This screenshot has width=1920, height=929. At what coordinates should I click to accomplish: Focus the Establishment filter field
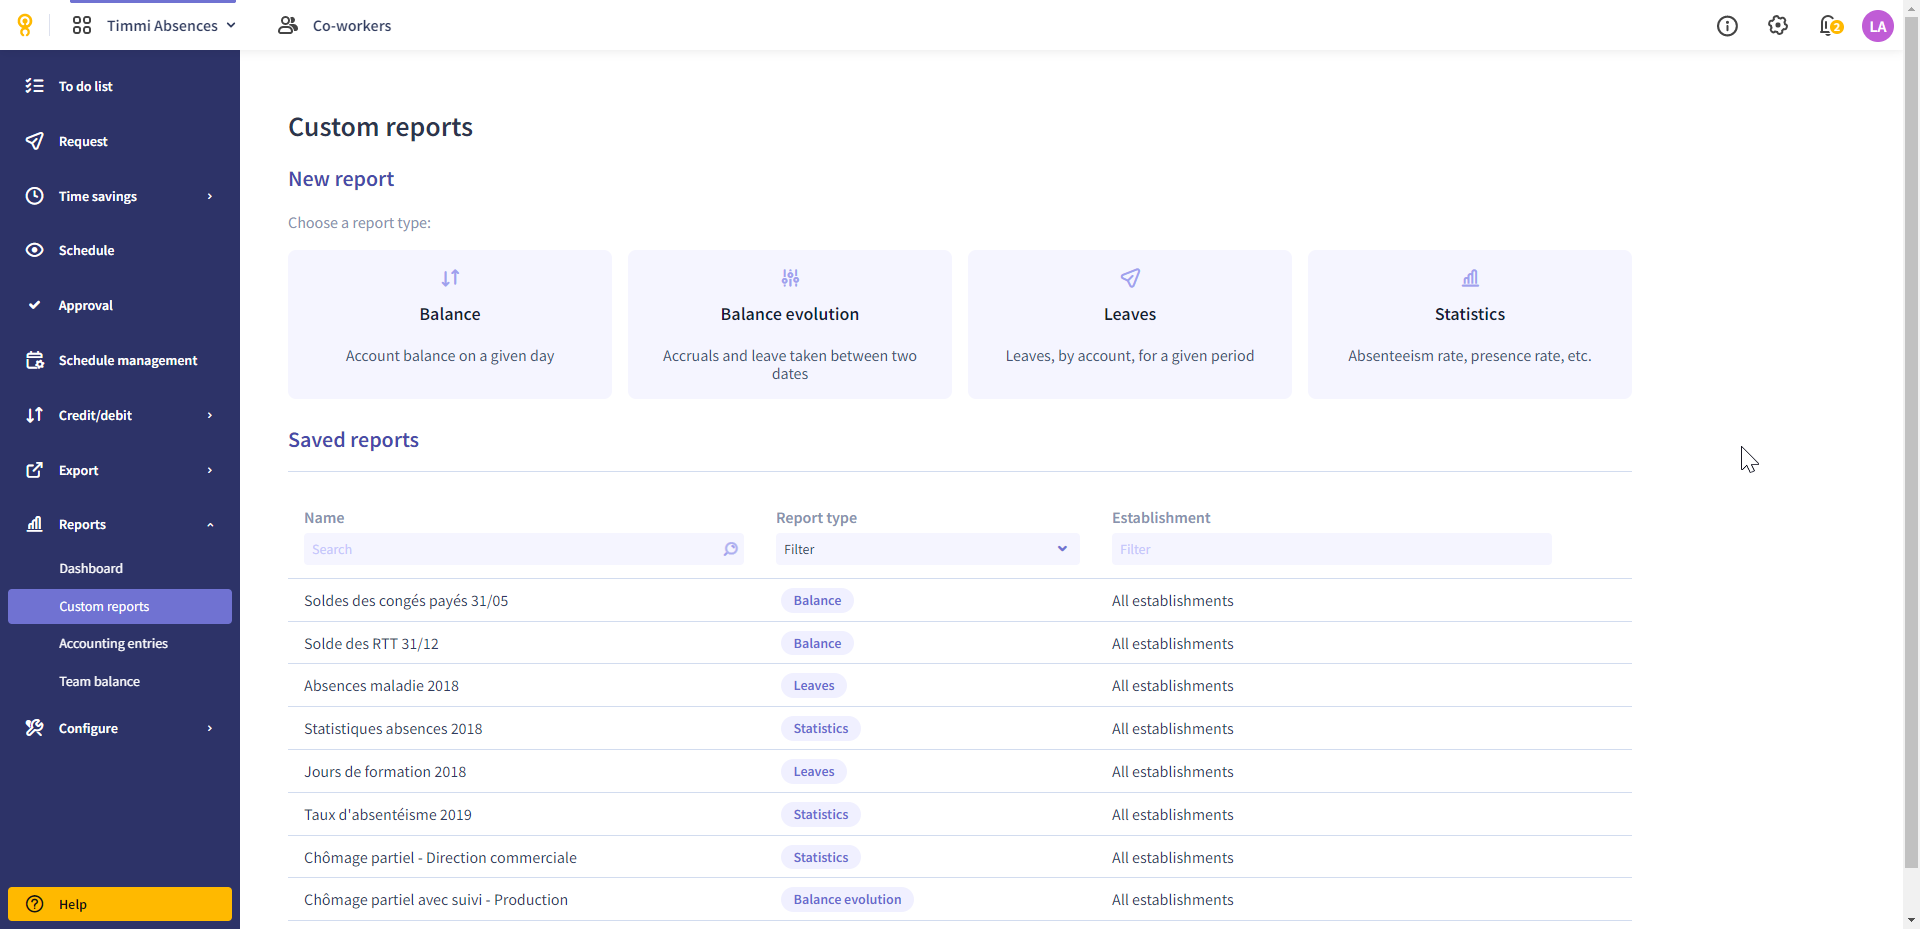(x=1332, y=549)
